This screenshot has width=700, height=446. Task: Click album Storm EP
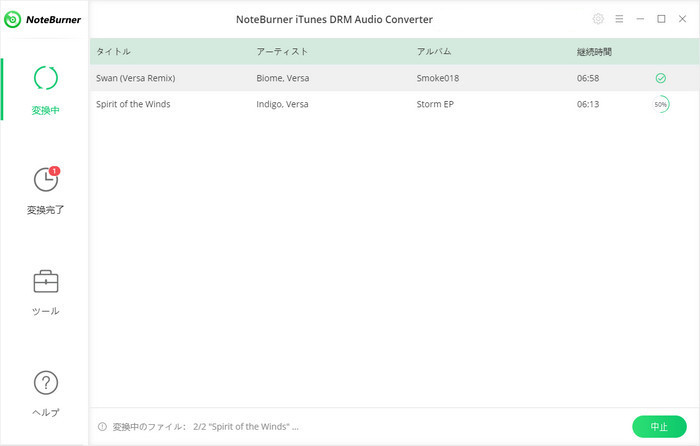pyautogui.click(x=435, y=104)
